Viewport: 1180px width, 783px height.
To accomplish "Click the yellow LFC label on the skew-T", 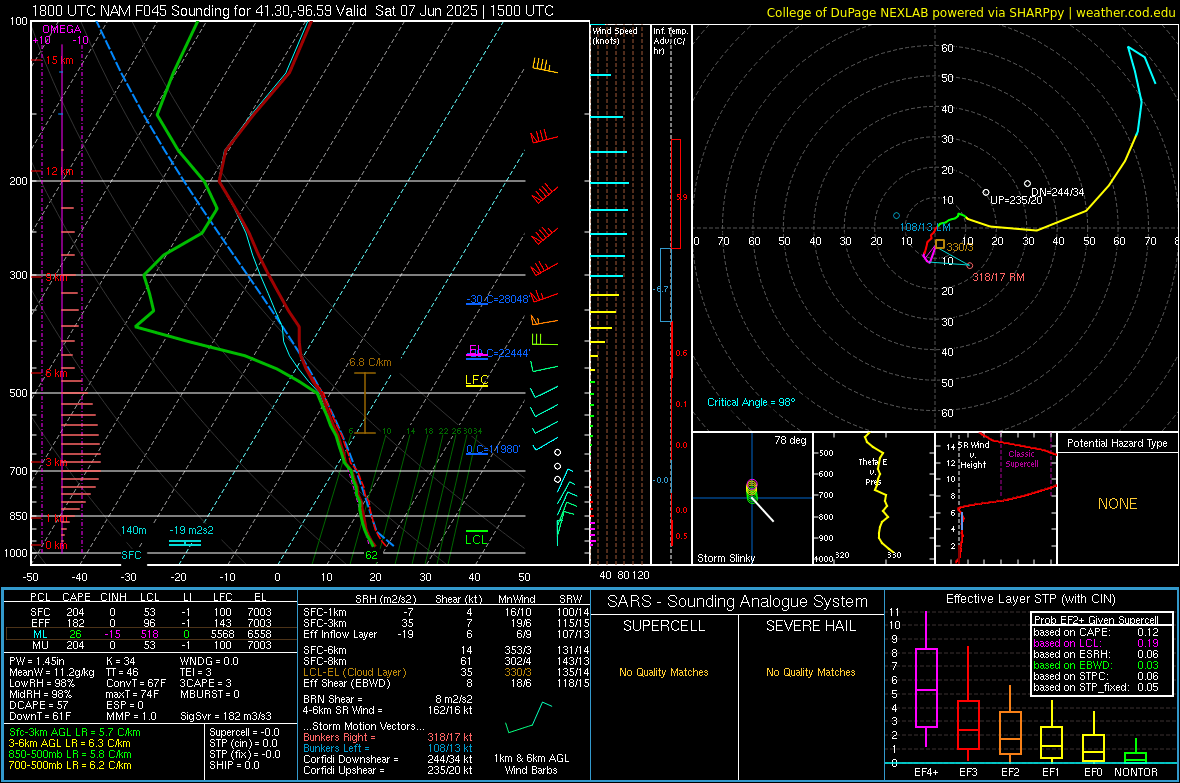I will click(476, 379).
